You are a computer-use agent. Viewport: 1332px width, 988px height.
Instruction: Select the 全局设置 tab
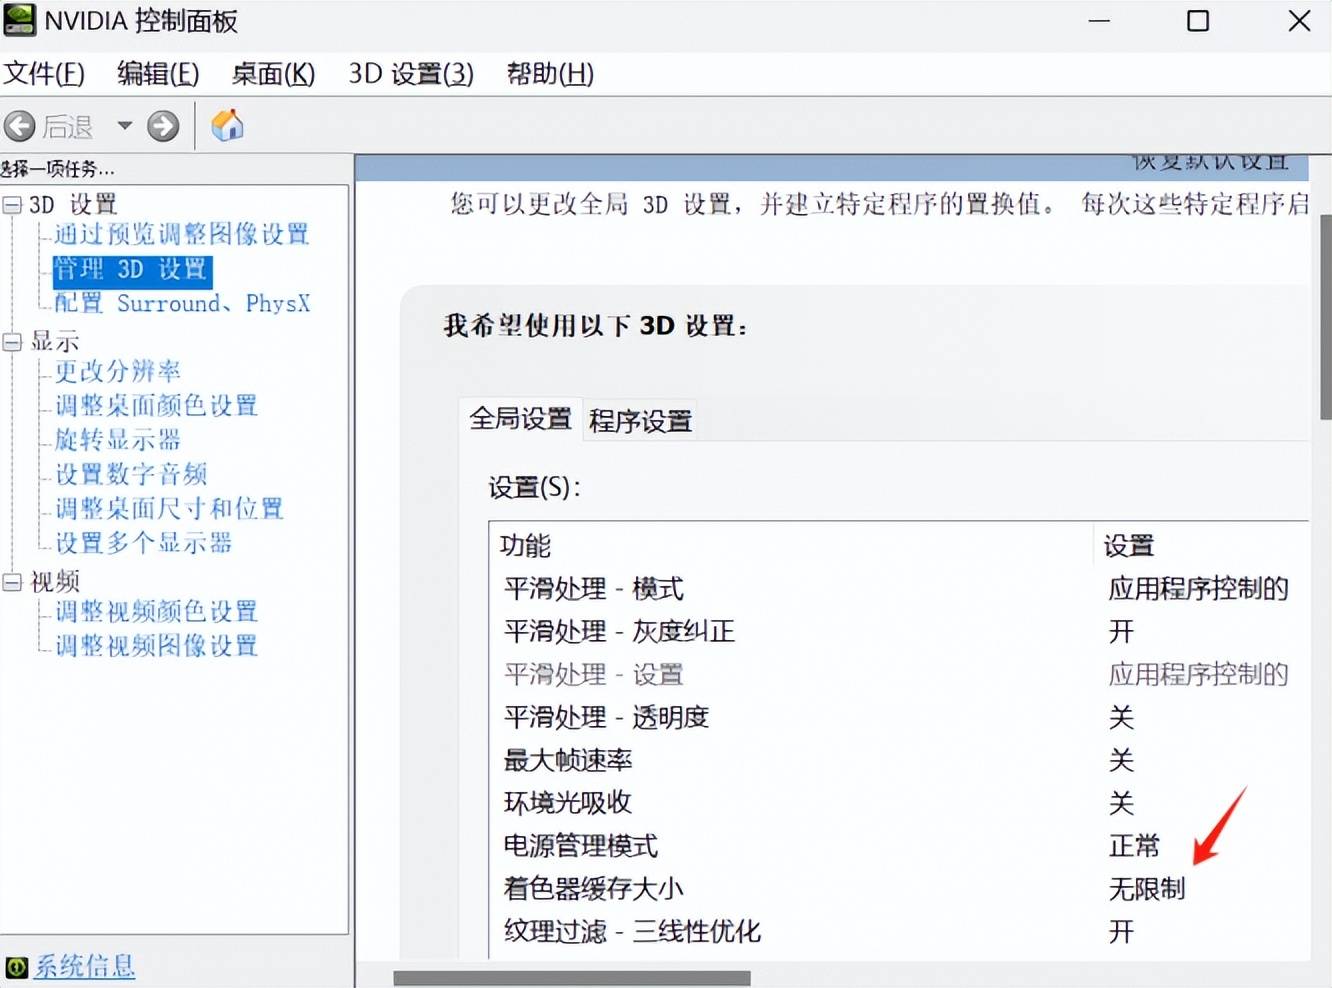520,418
